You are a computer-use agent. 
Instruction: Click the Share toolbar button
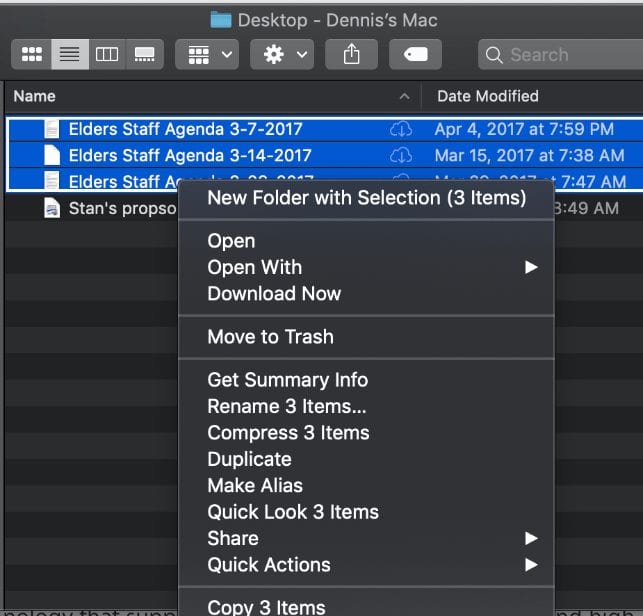[x=351, y=55]
